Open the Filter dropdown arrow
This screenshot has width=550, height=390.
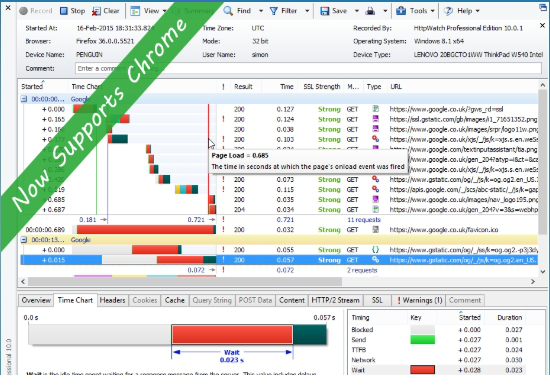pos(307,11)
